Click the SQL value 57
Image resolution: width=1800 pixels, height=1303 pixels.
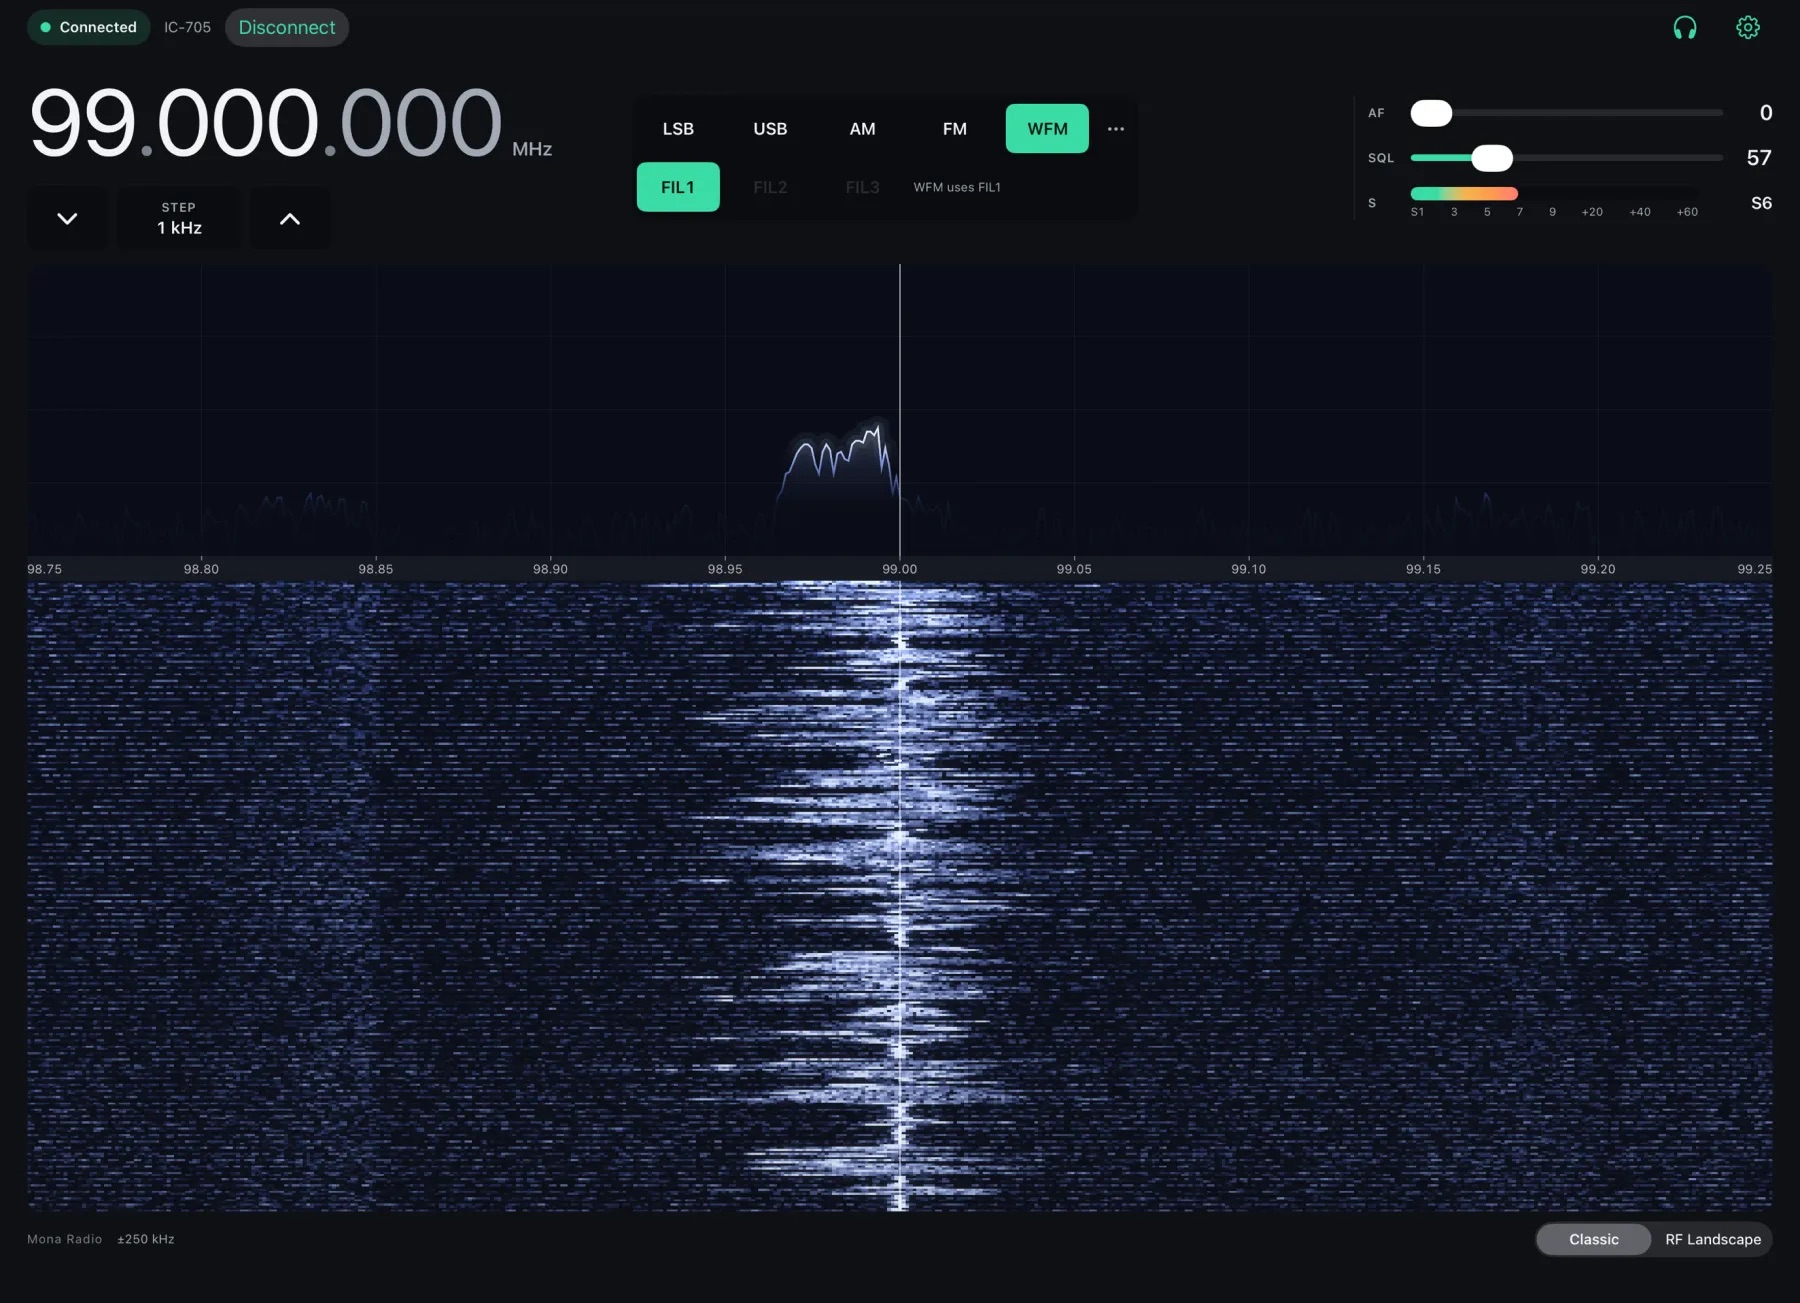click(1759, 158)
